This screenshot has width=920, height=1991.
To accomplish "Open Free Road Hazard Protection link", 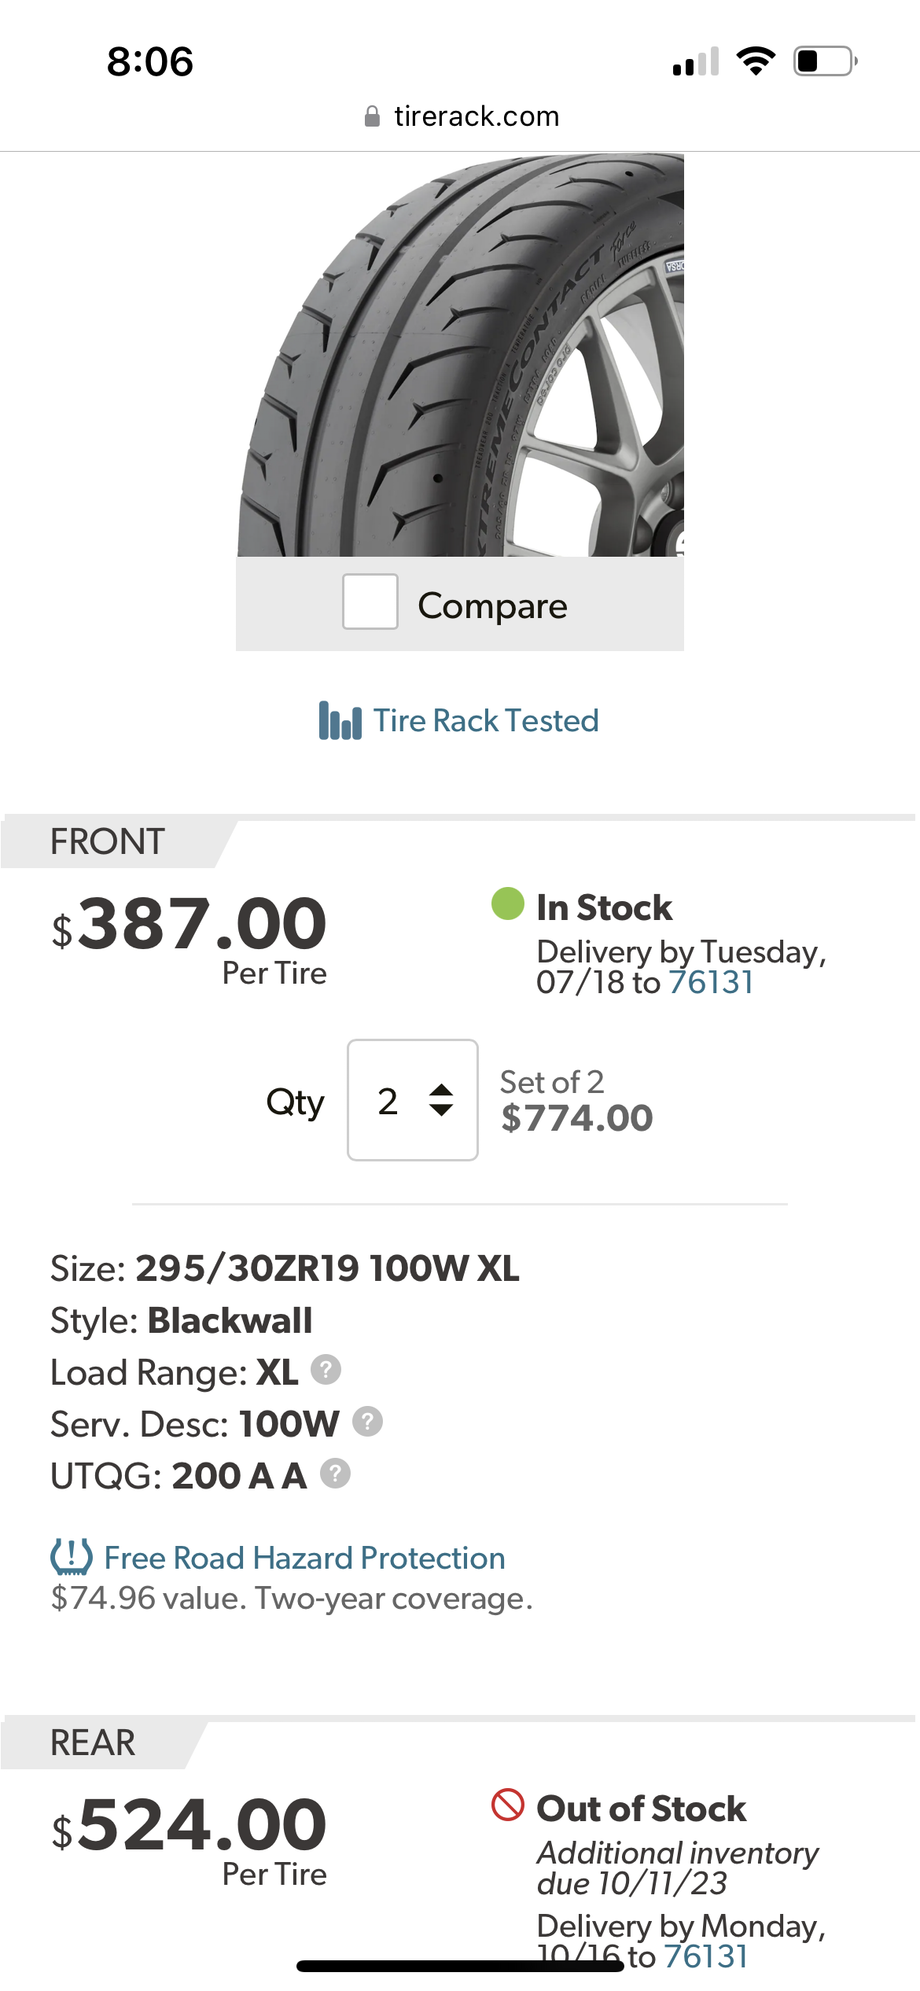I will click(x=304, y=1558).
